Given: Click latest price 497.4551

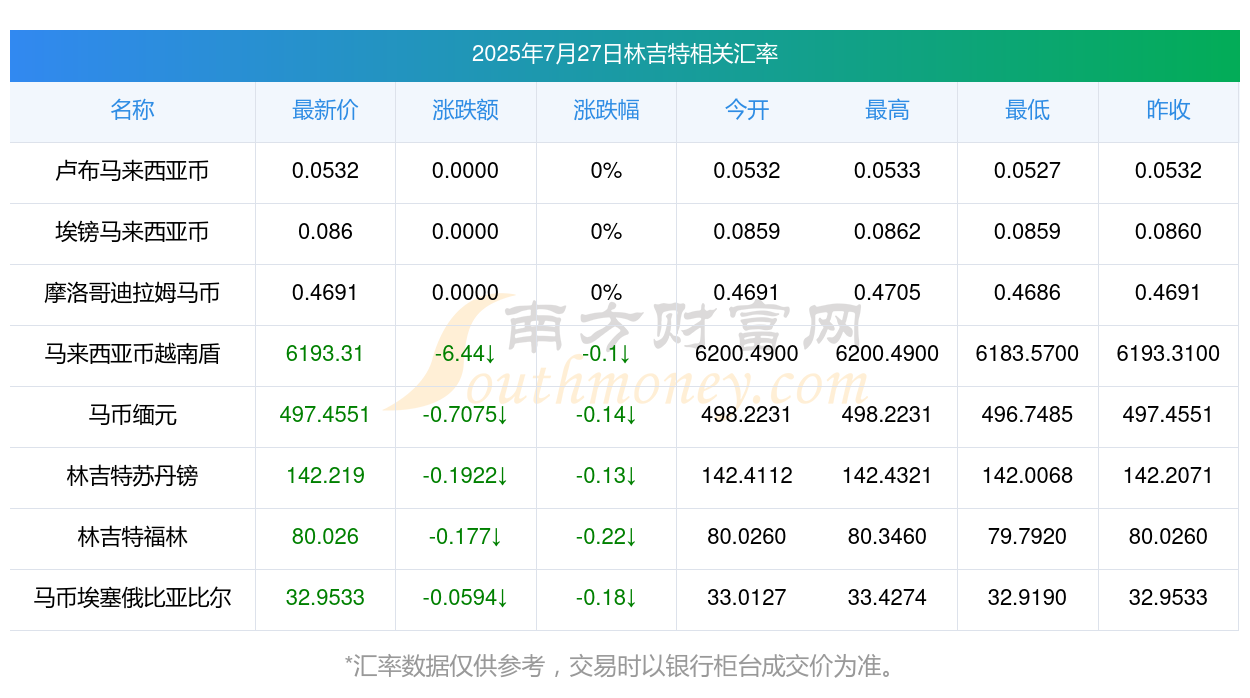Looking at the screenshot, I should tap(325, 415).
